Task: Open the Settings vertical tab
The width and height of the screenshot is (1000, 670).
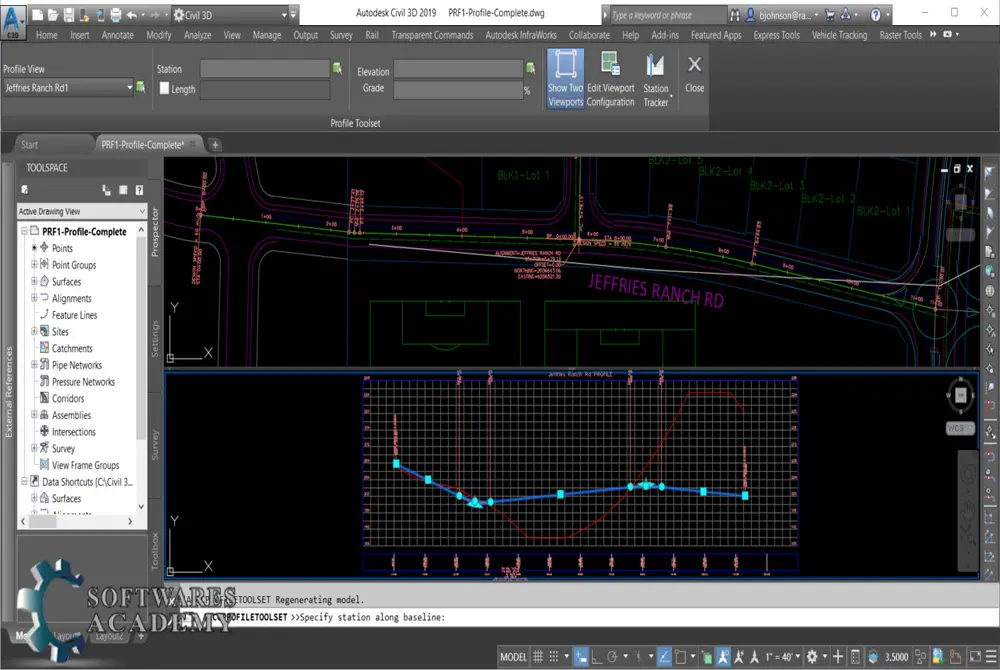Action: click(x=155, y=339)
